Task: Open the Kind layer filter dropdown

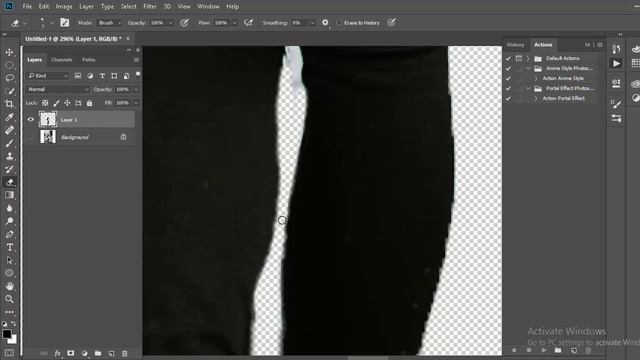Action: tap(48, 76)
